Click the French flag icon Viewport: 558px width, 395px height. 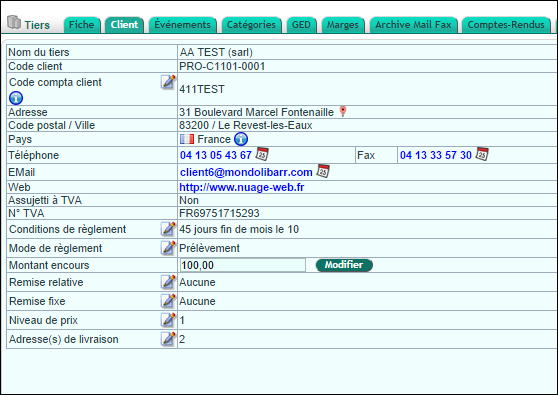pyautogui.click(x=187, y=139)
